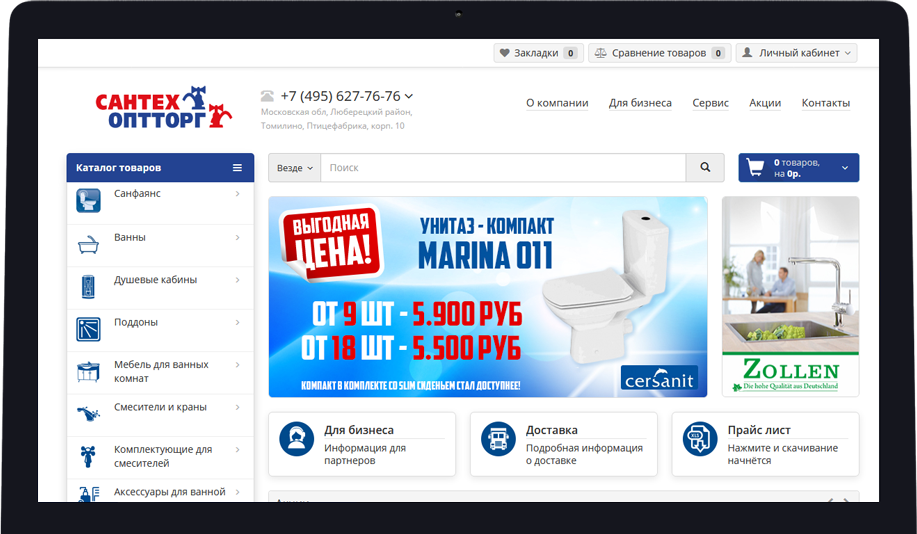Expand cart dropdown arrow
Image resolution: width=917 pixels, height=534 pixels.
coord(844,168)
